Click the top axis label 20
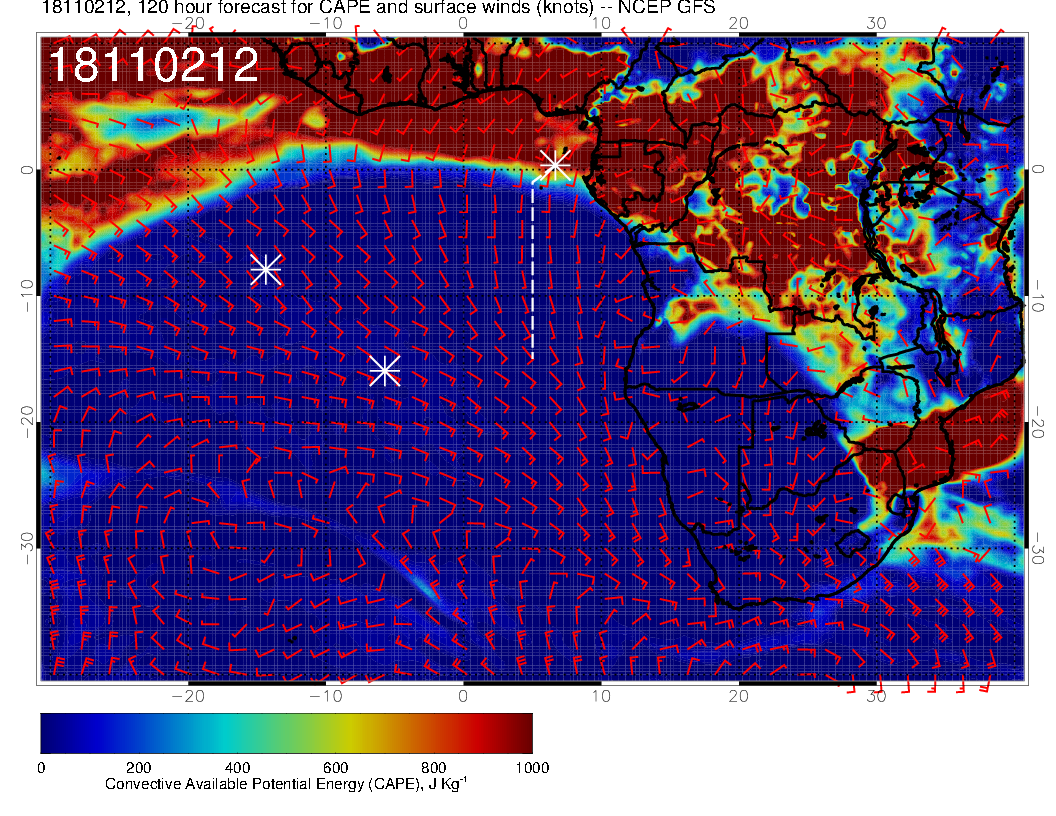This screenshot has width=1056, height=816. pos(739,22)
